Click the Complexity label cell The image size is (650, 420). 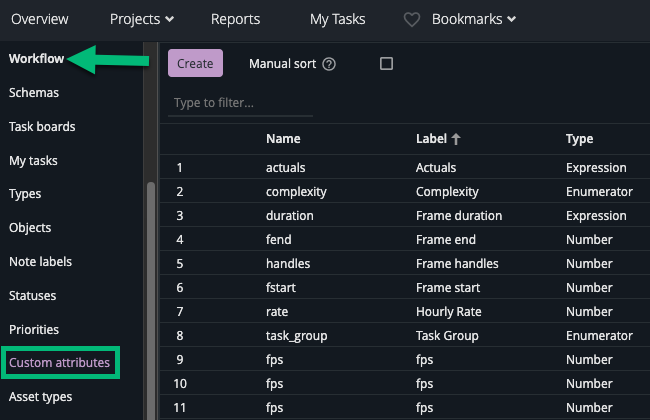[x=447, y=192]
